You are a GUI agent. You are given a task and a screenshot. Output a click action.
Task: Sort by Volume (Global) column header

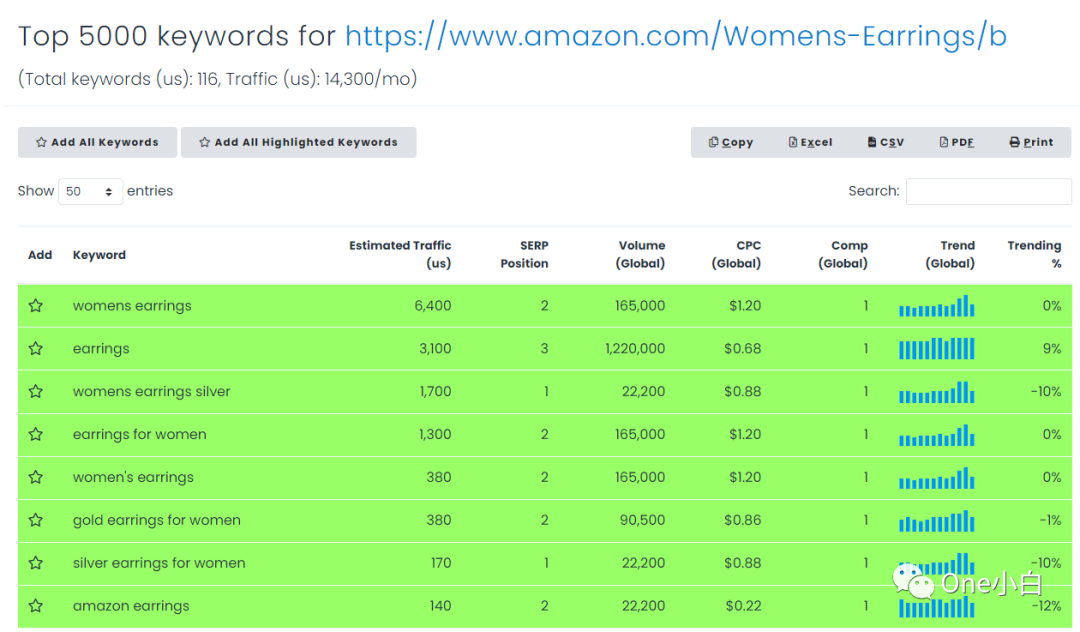pyautogui.click(x=641, y=254)
